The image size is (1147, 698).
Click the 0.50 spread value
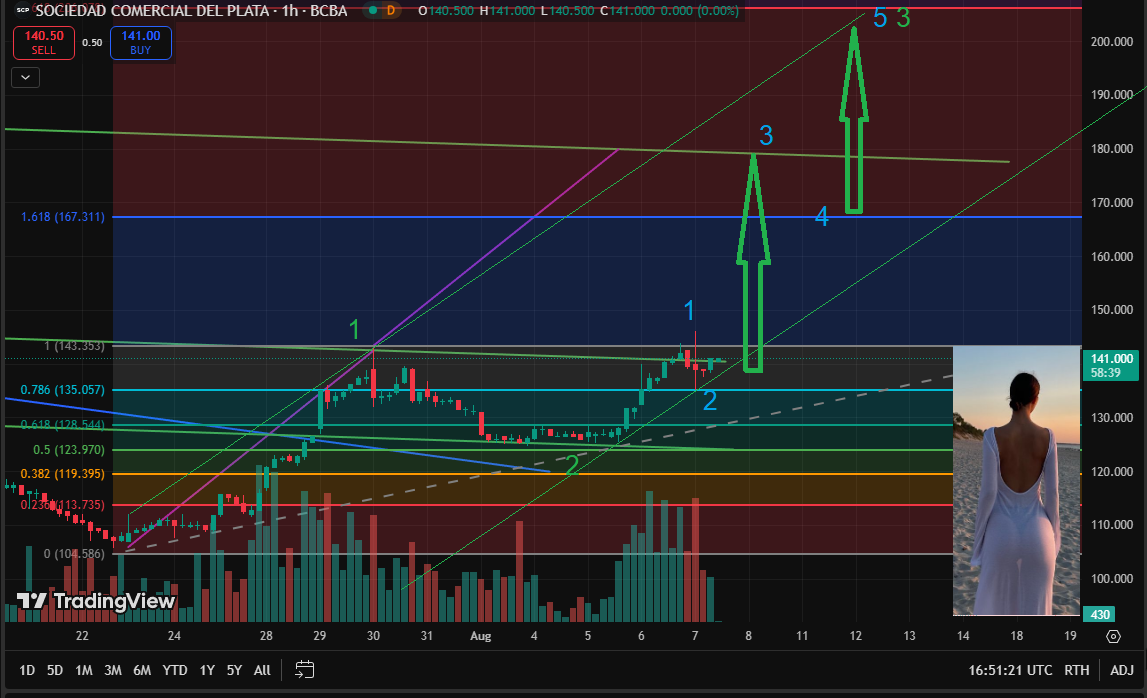(92, 42)
